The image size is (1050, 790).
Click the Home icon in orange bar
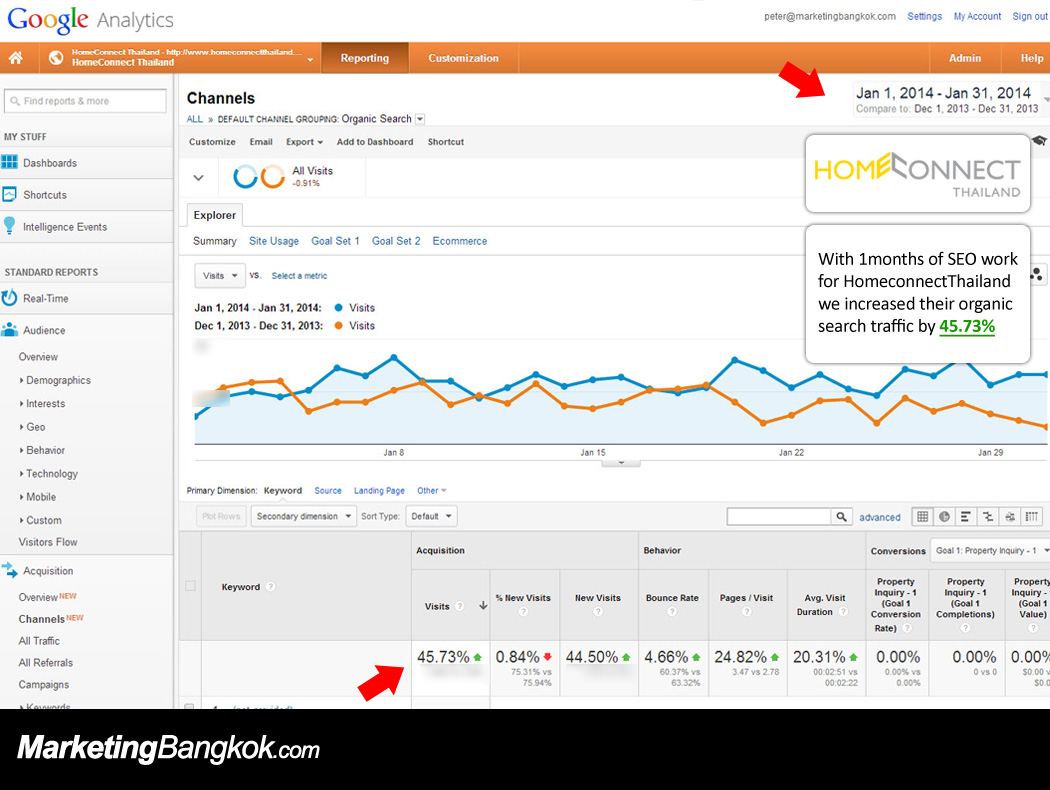[x=15, y=58]
